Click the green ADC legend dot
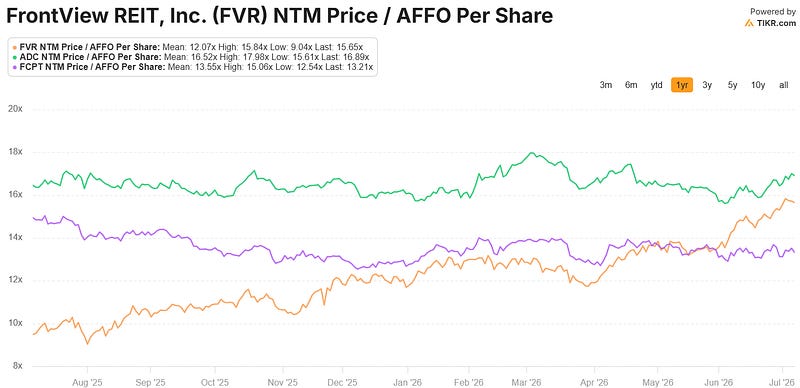The height and width of the screenshot is (388, 800). [14, 57]
